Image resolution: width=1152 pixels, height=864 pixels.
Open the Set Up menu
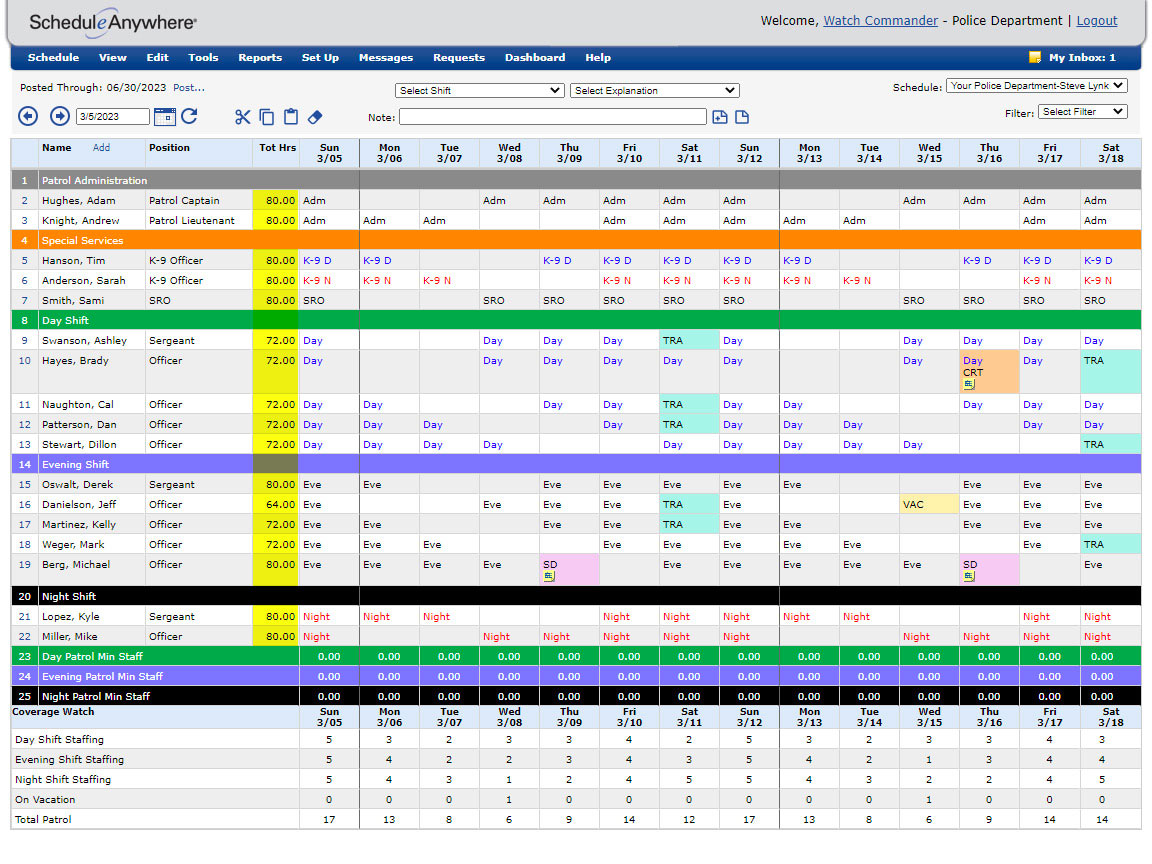tap(320, 57)
